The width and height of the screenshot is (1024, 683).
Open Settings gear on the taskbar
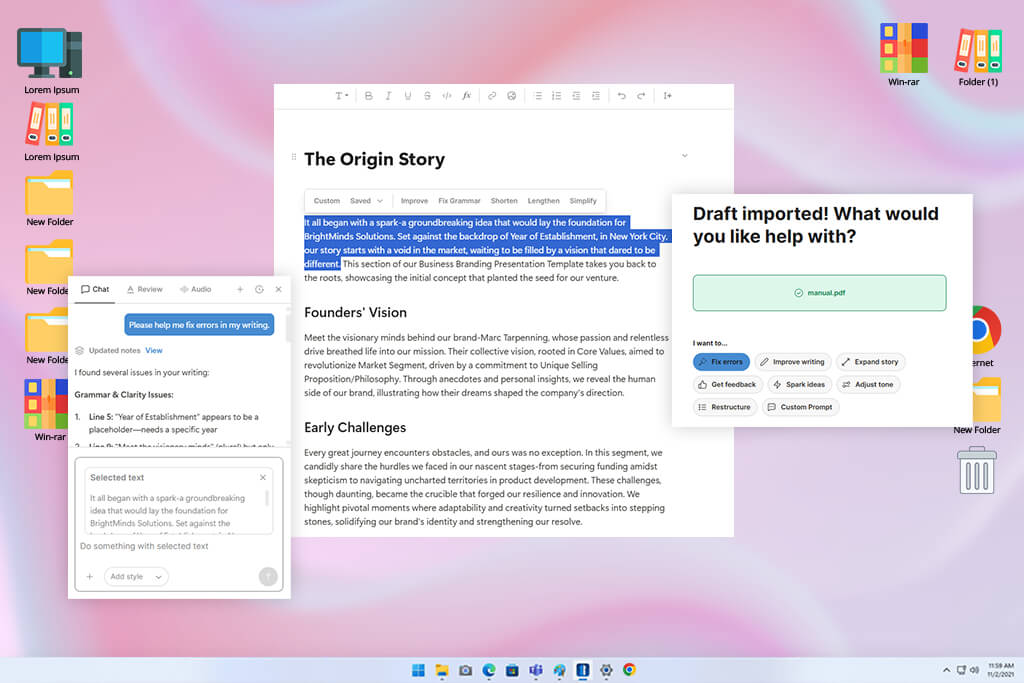click(606, 670)
